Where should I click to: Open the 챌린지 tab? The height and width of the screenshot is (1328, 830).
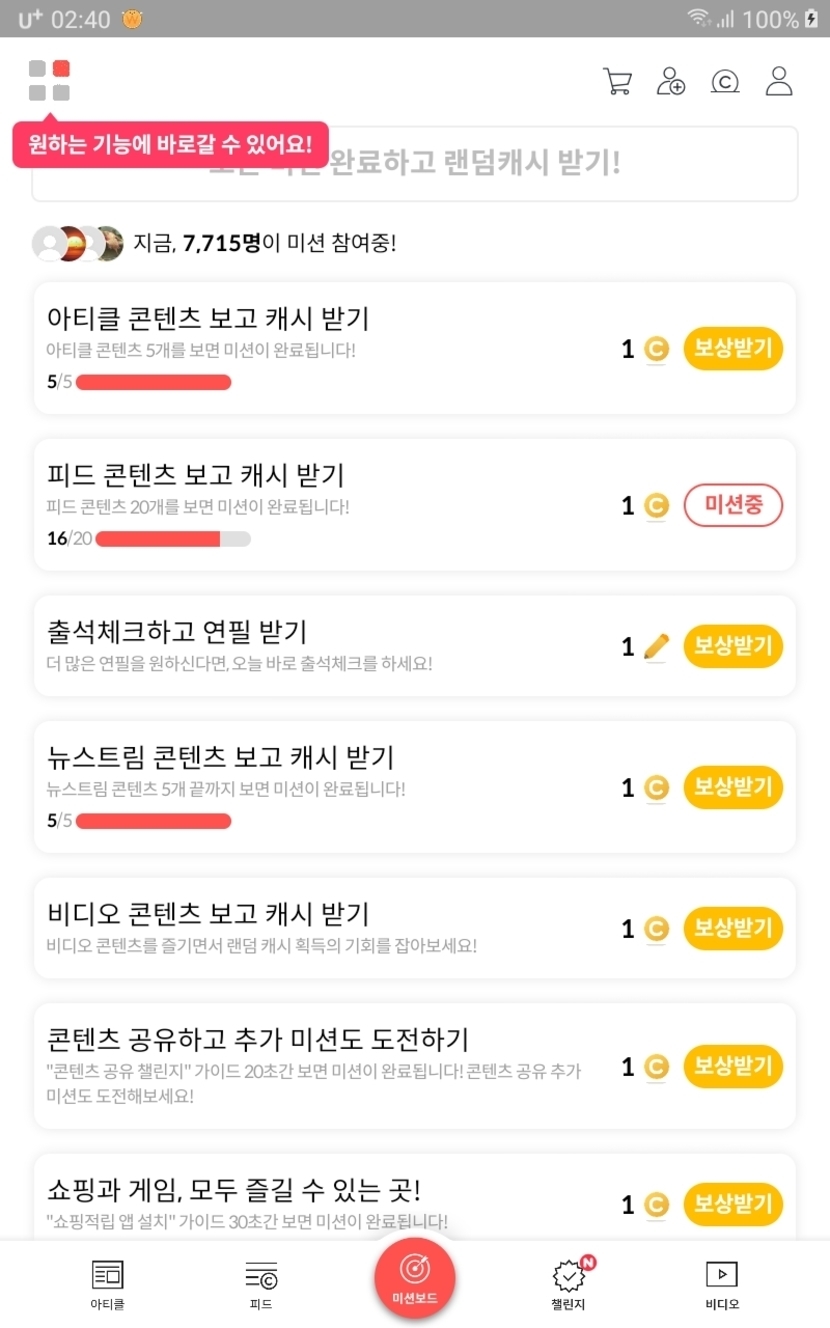pyautogui.click(x=569, y=1284)
